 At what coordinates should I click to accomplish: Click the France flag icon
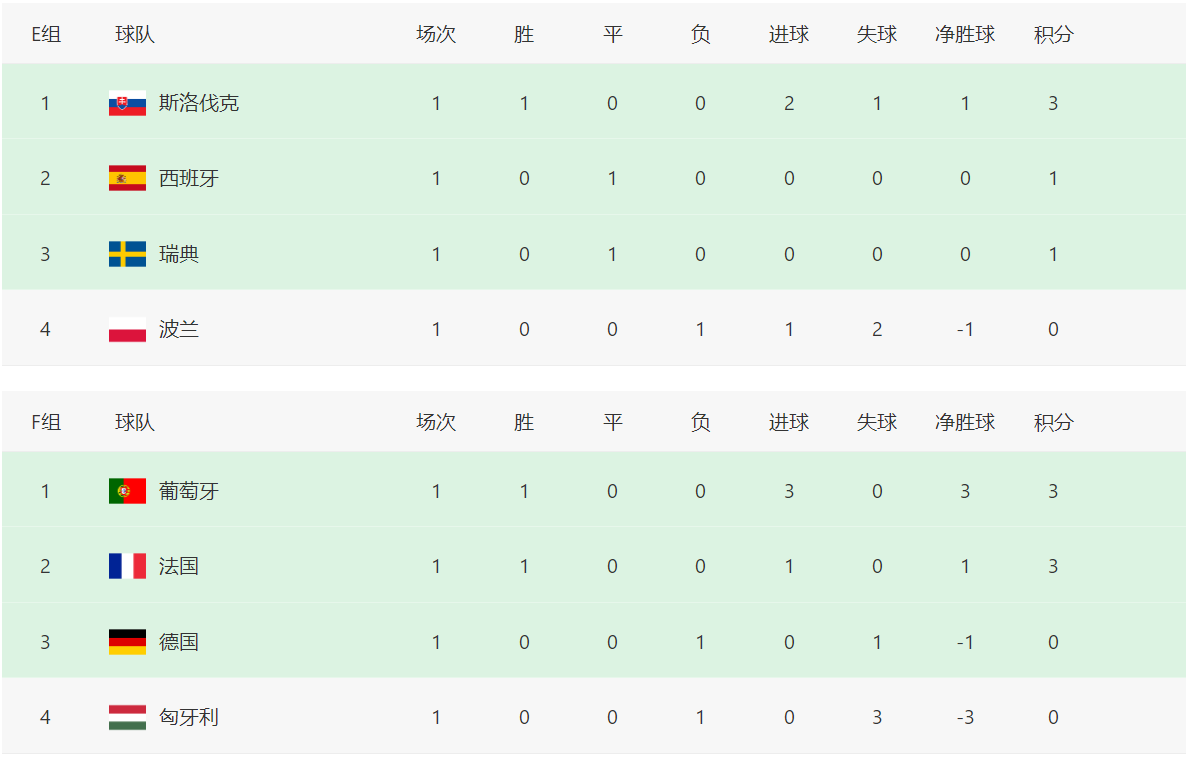click(x=127, y=566)
